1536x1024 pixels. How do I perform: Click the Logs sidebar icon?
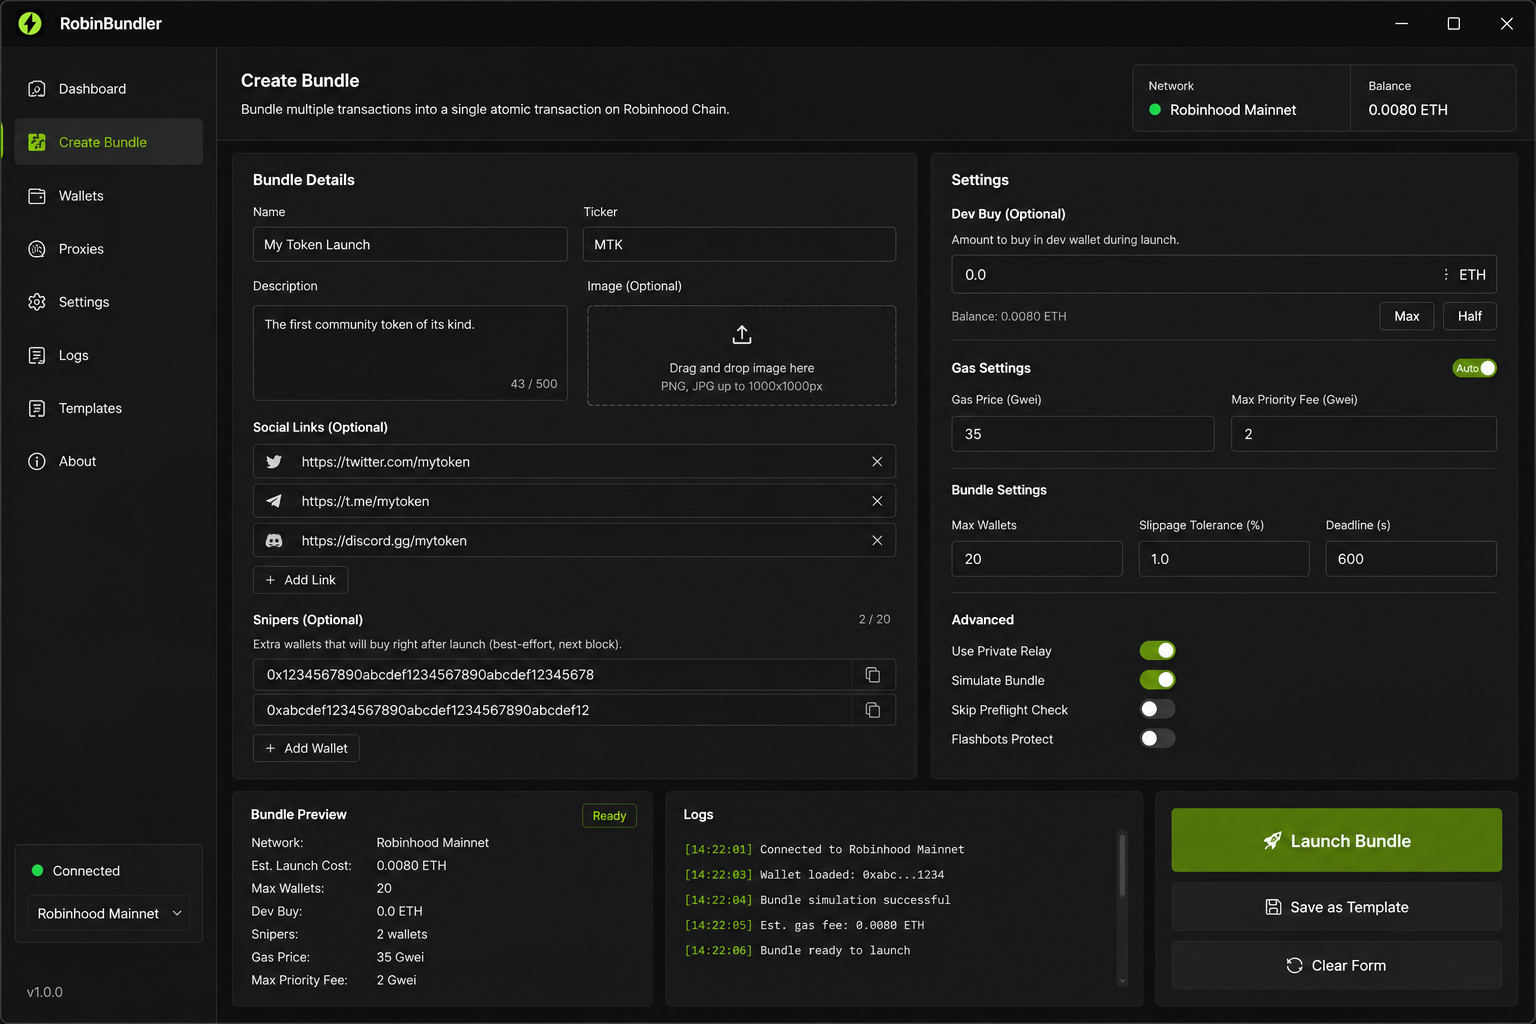(37, 355)
